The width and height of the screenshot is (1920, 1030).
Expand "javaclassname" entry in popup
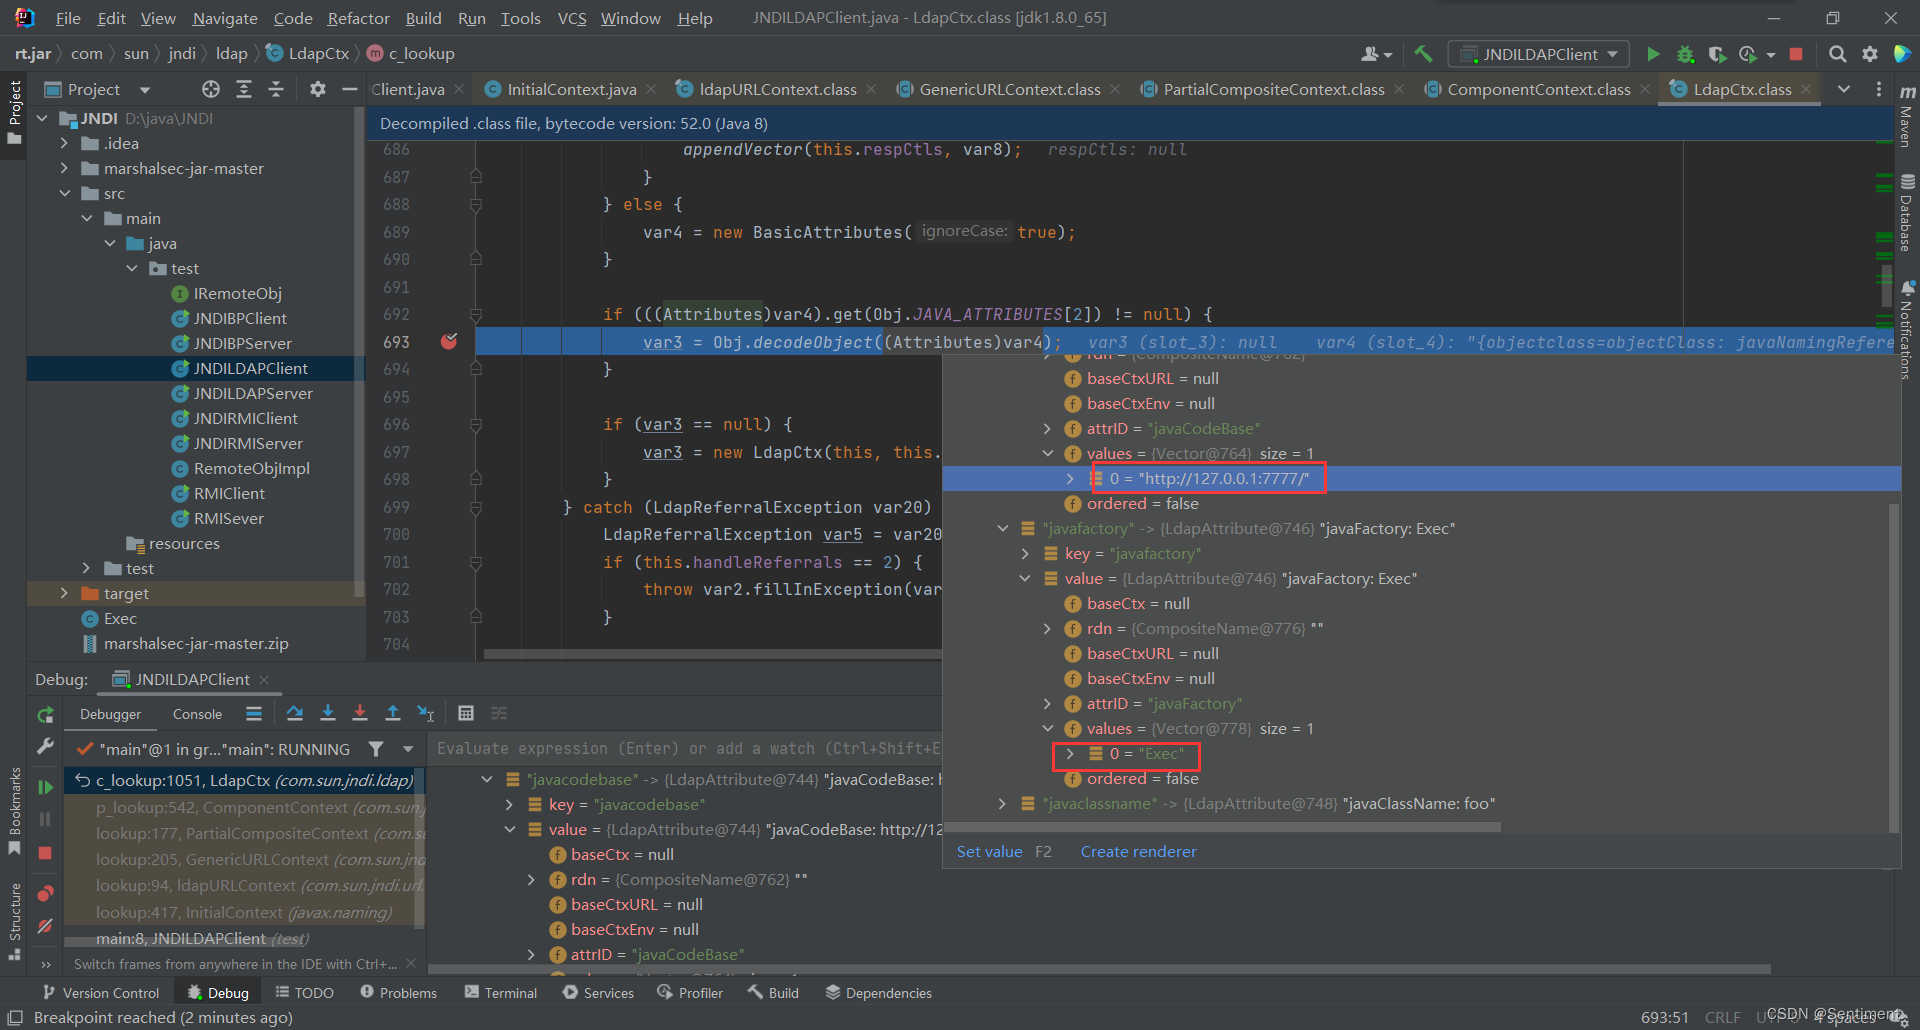click(x=1003, y=803)
